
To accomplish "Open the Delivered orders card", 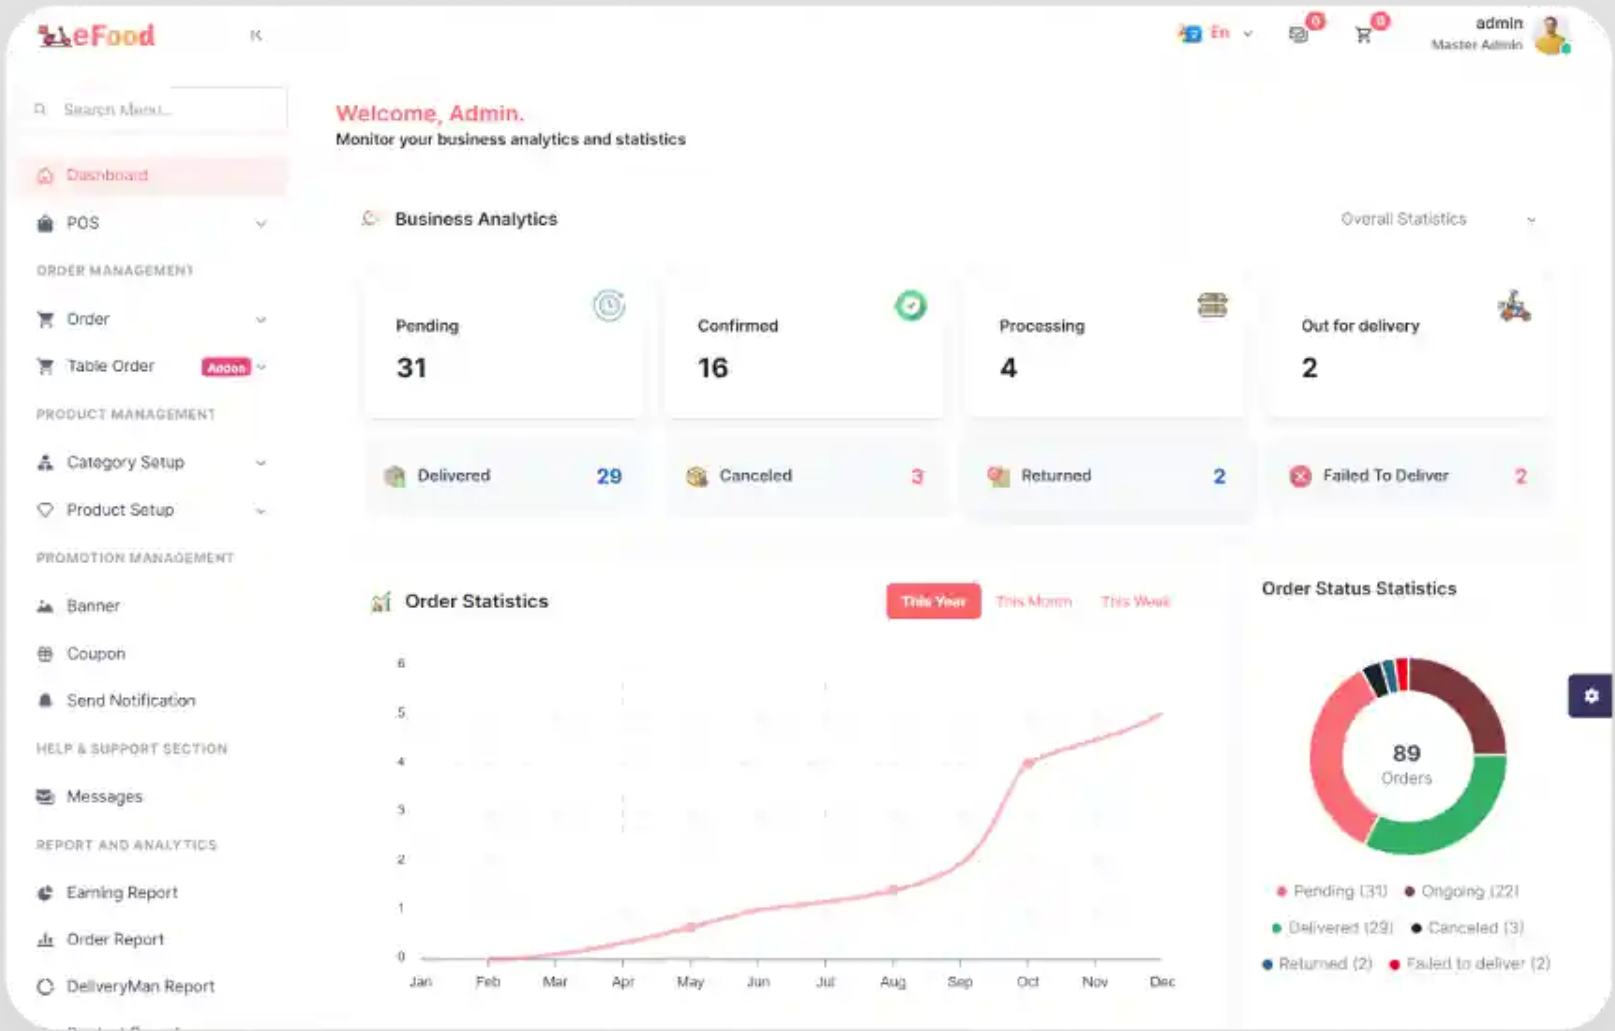I will click(x=504, y=476).
